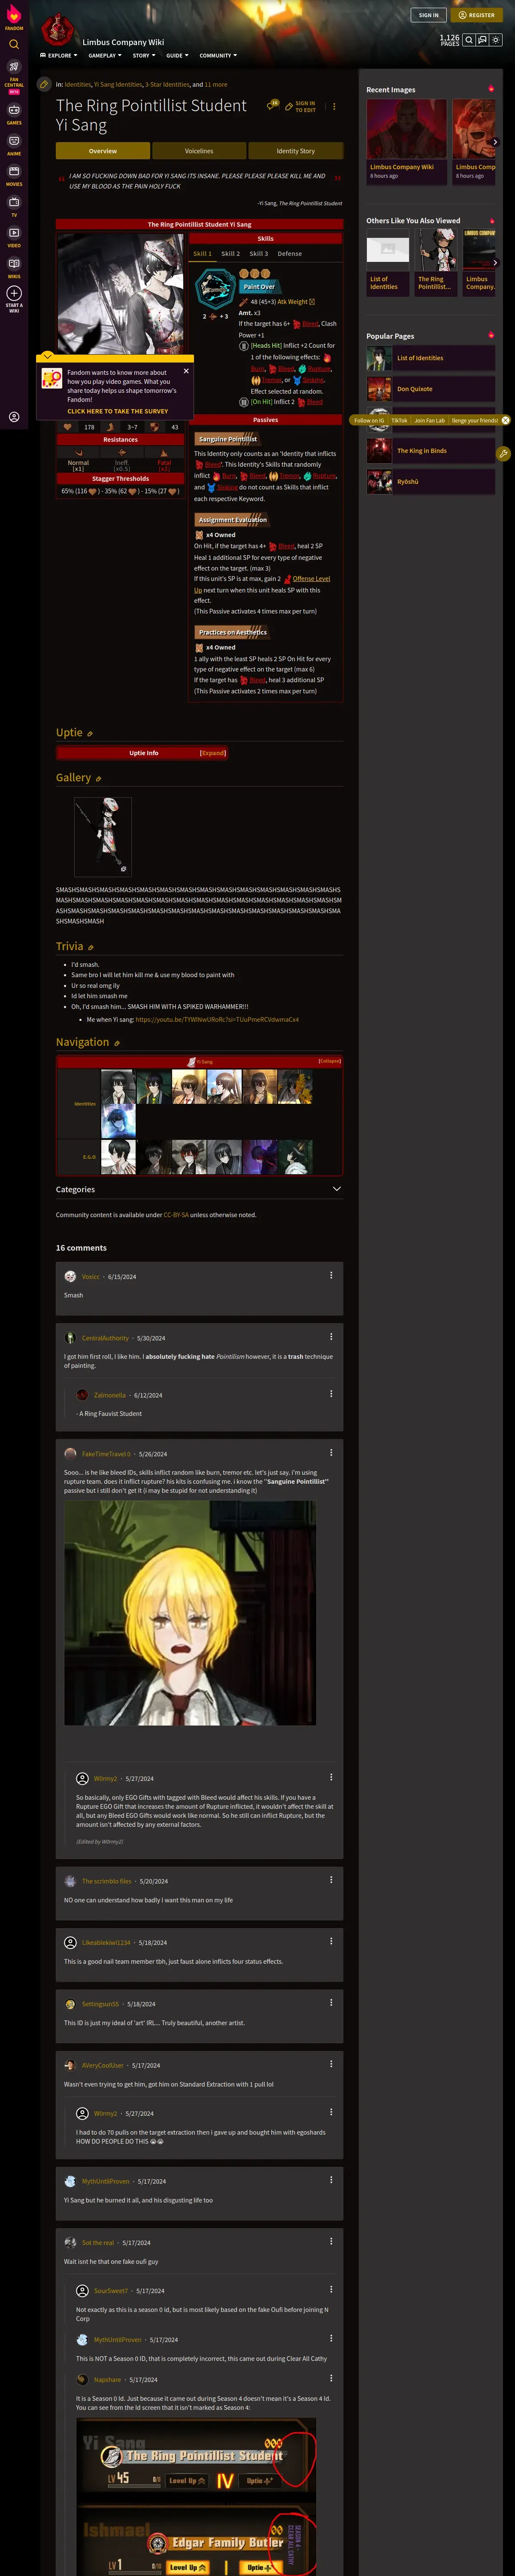515x2576 pixels.
Task: Open the Community dropdown menu
Action: (218, 56)
